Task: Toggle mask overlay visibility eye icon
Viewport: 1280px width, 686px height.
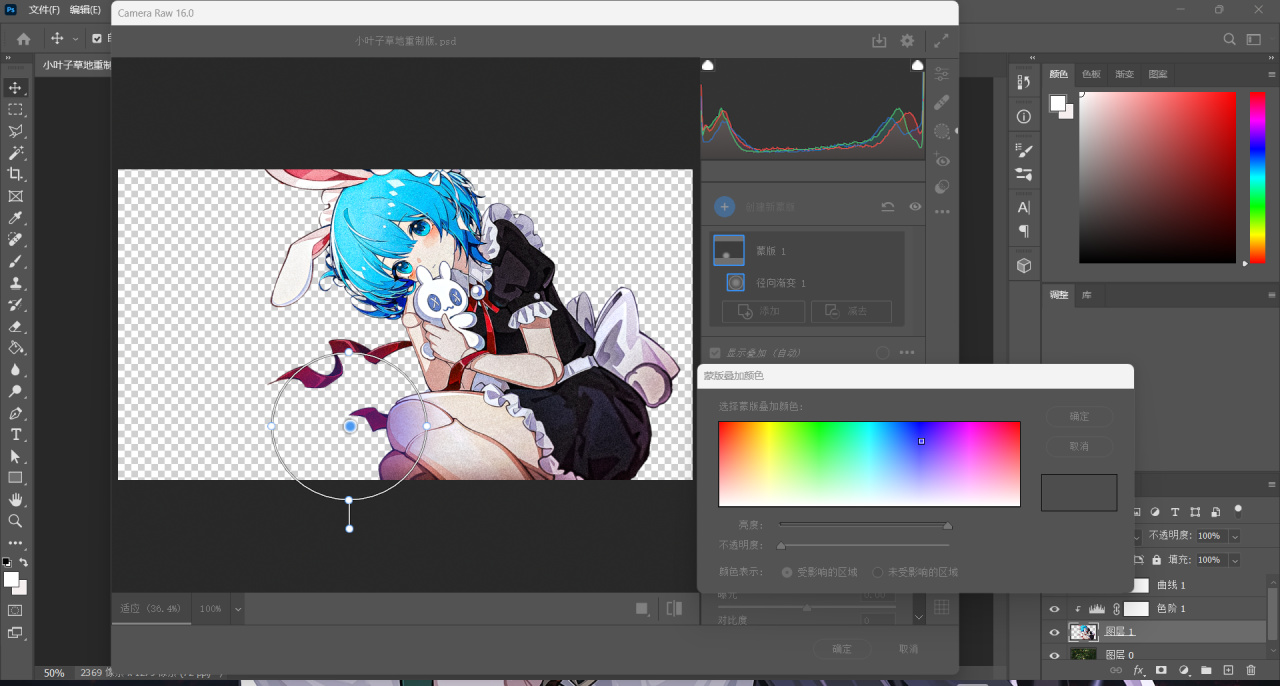Action: tap(915, 207)
